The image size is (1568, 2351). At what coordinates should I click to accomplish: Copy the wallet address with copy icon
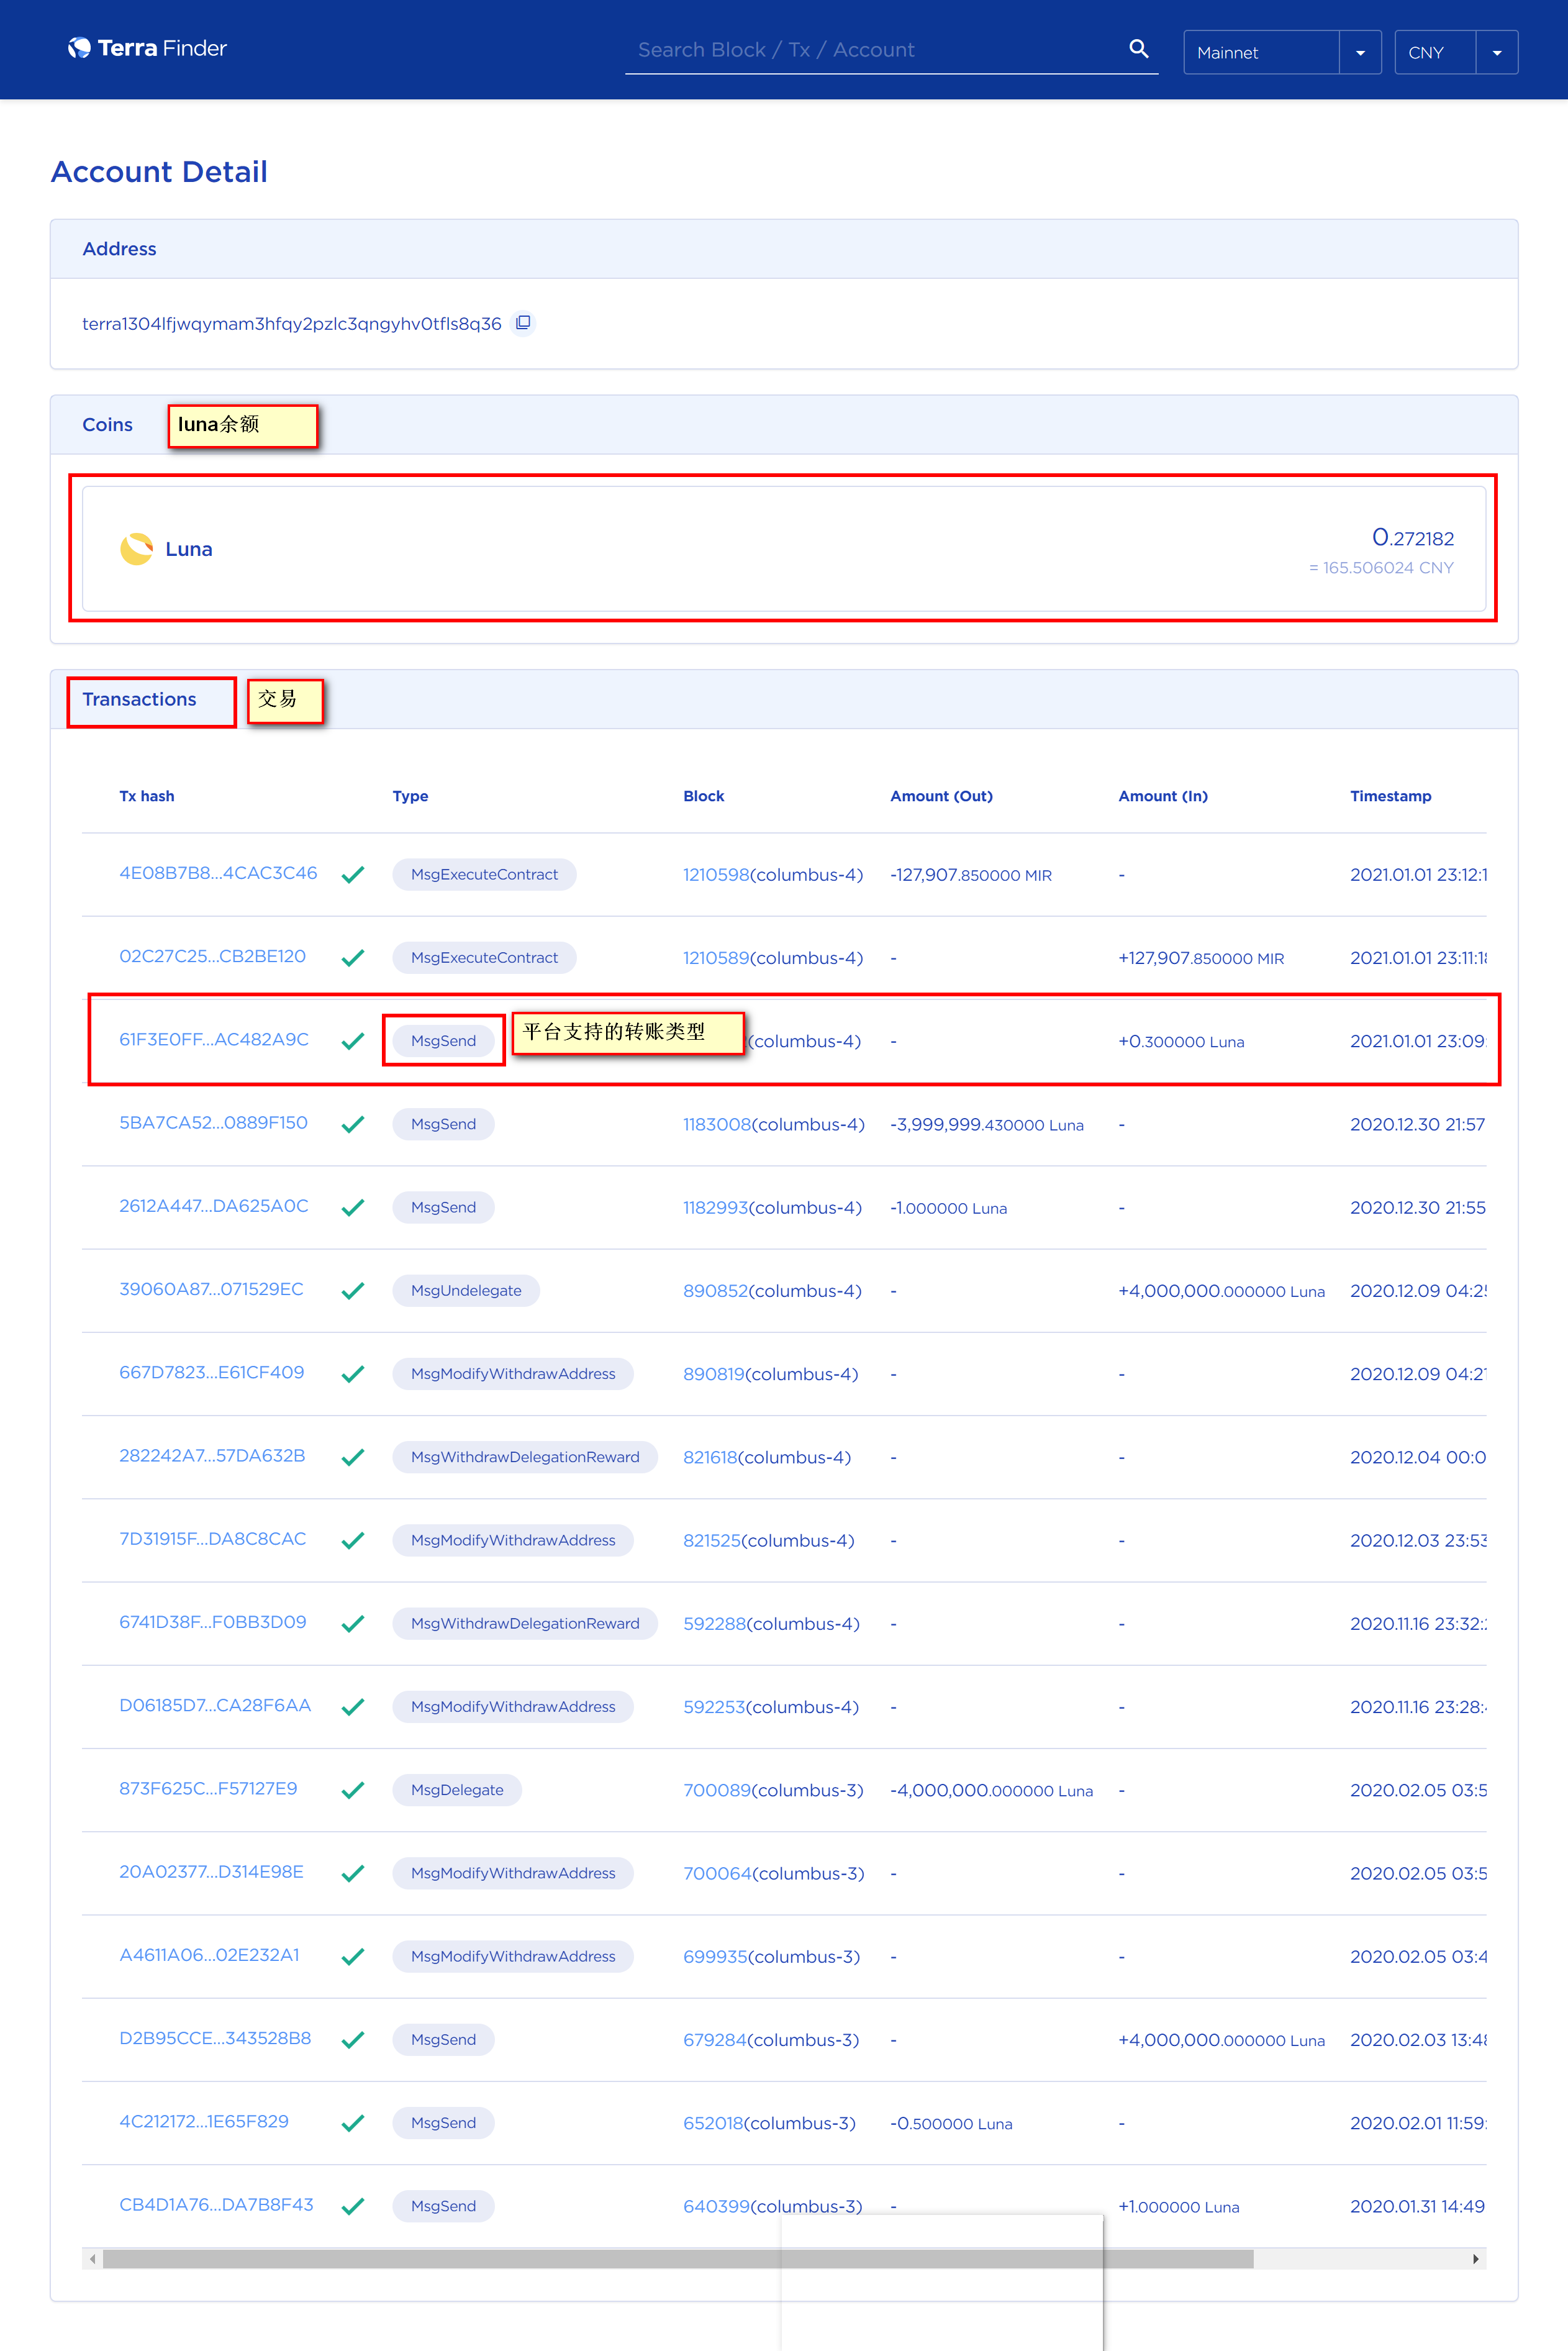[522, 323]
